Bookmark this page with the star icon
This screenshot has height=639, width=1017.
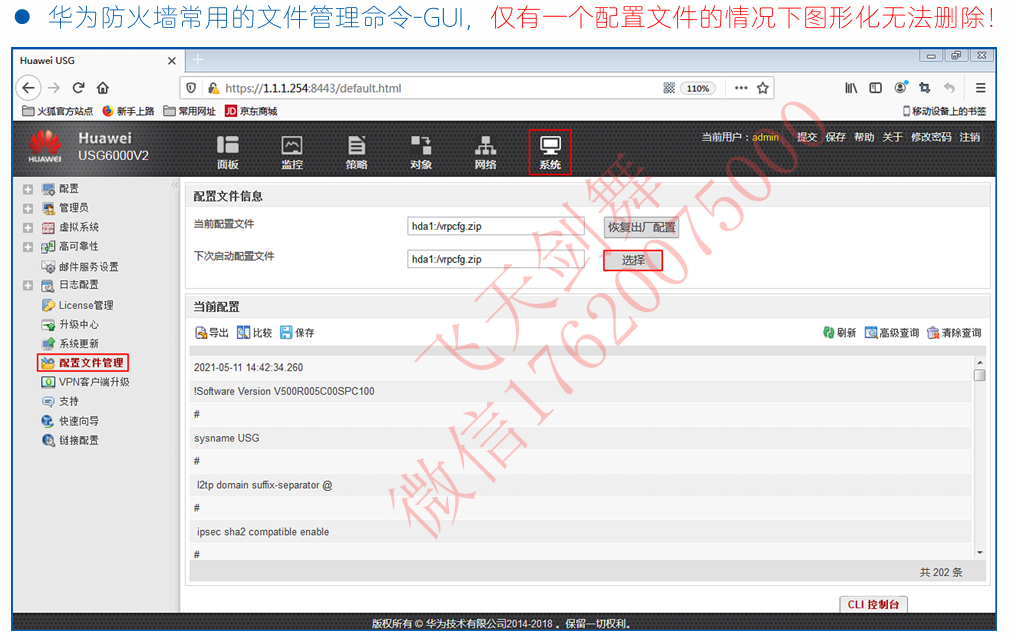pyautogui.click(x=763, y=88)
